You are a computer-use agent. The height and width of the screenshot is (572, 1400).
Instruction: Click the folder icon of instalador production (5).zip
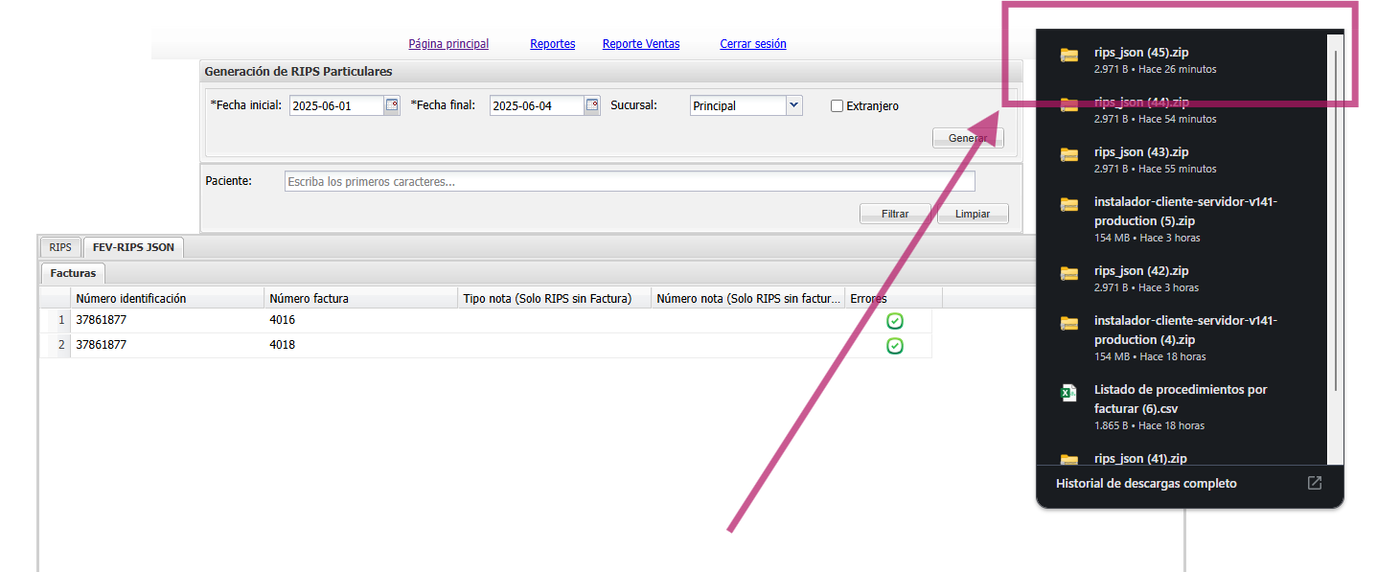(x=1069, y=203)
